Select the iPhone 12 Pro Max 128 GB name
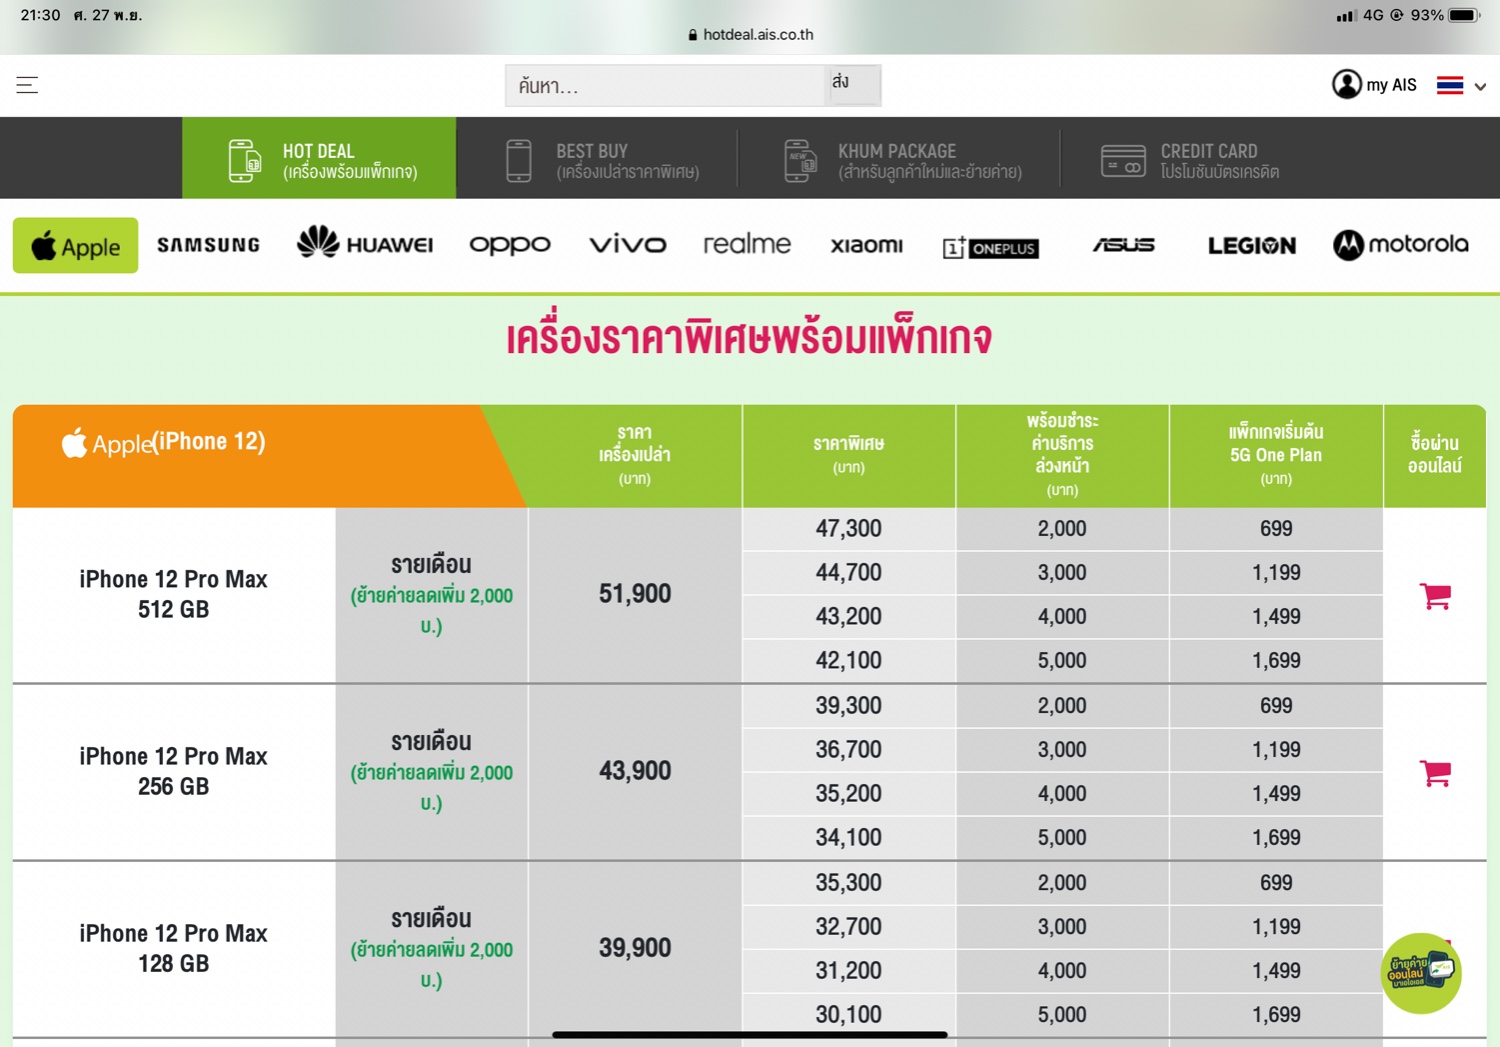Image resolution: width=1500 pixels, height=1047 pixels. [173, 948]
